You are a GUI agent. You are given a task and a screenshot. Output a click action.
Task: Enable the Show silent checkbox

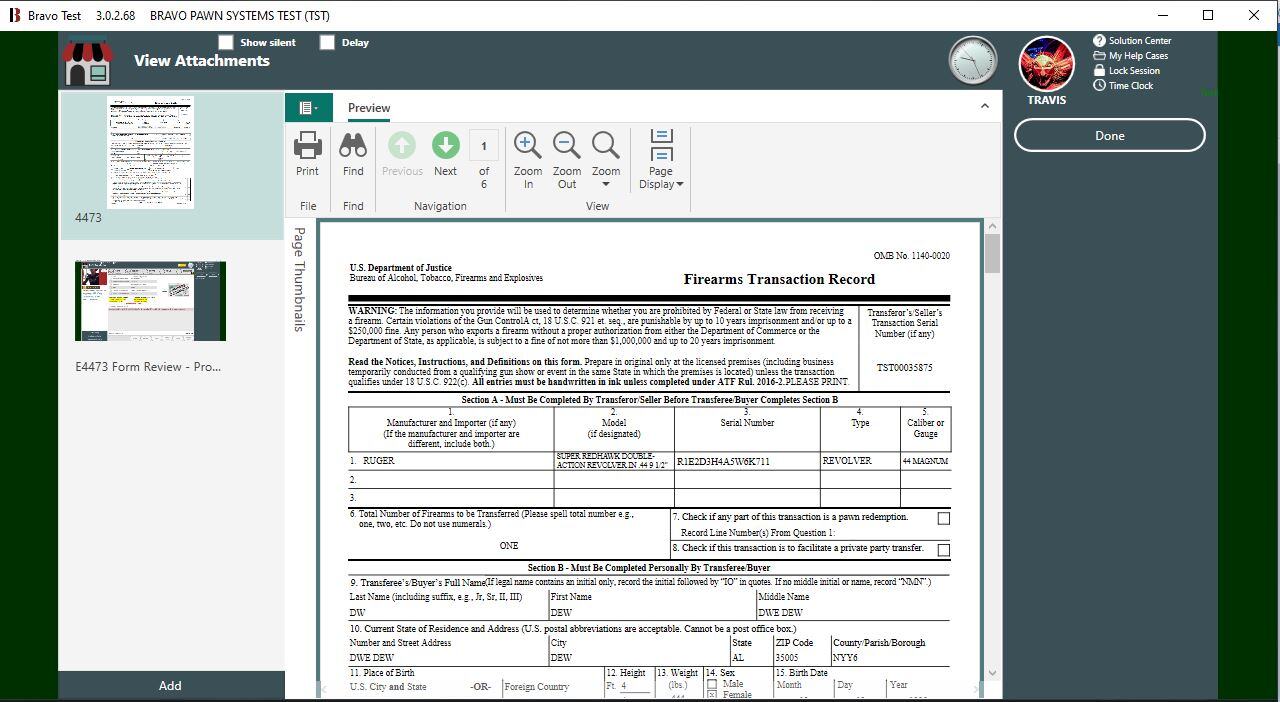[x=226, y=42]
